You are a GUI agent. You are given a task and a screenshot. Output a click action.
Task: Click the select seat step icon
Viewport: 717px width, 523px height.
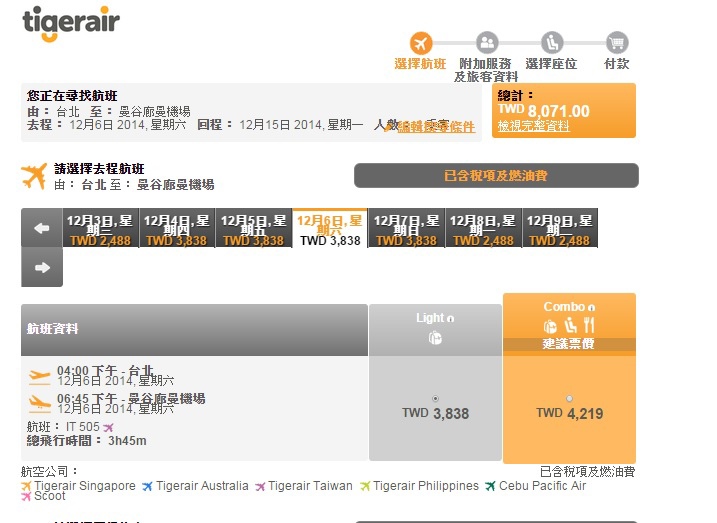tap(552, 43)
